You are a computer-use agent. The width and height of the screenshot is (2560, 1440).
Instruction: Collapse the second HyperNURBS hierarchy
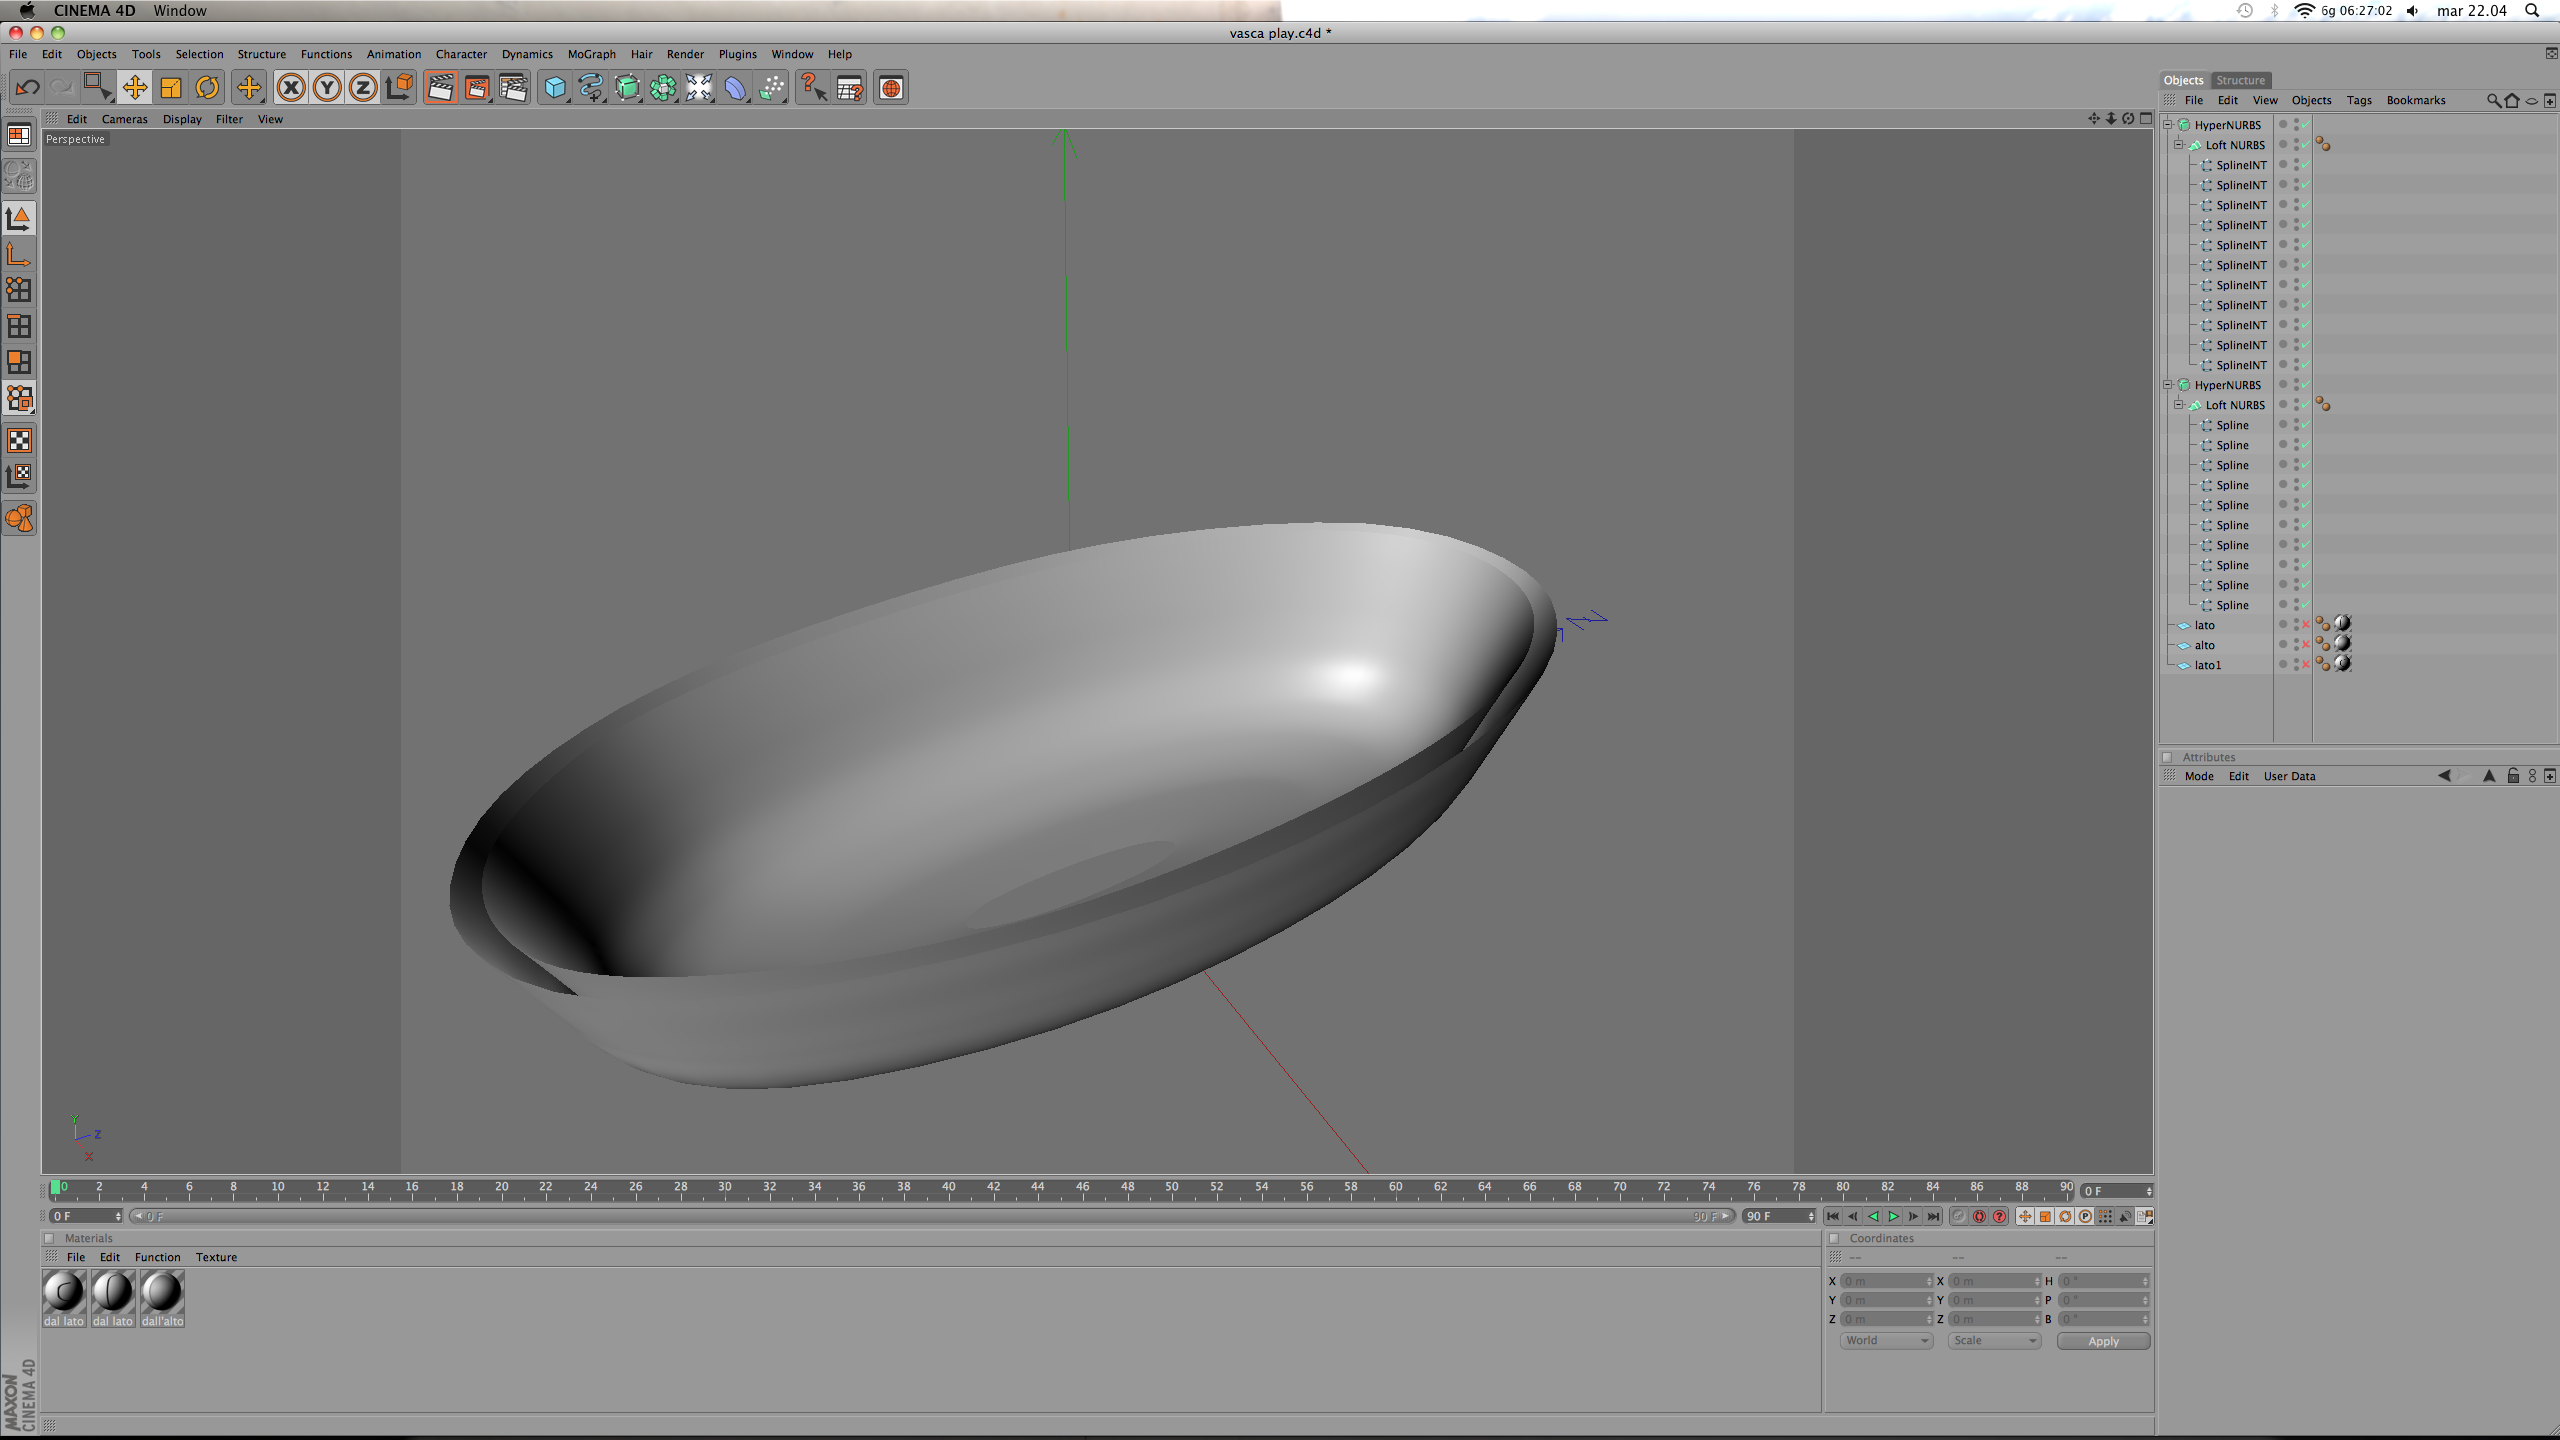tap(2167, 385)
